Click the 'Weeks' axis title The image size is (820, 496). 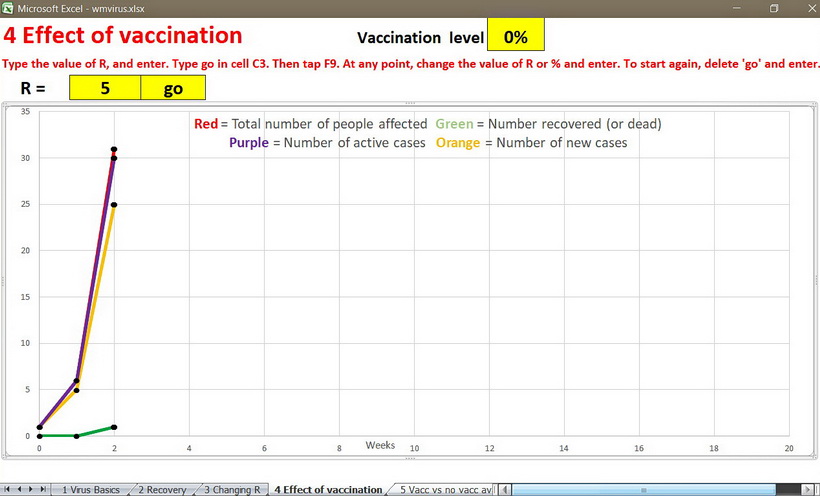pos(380,444)
